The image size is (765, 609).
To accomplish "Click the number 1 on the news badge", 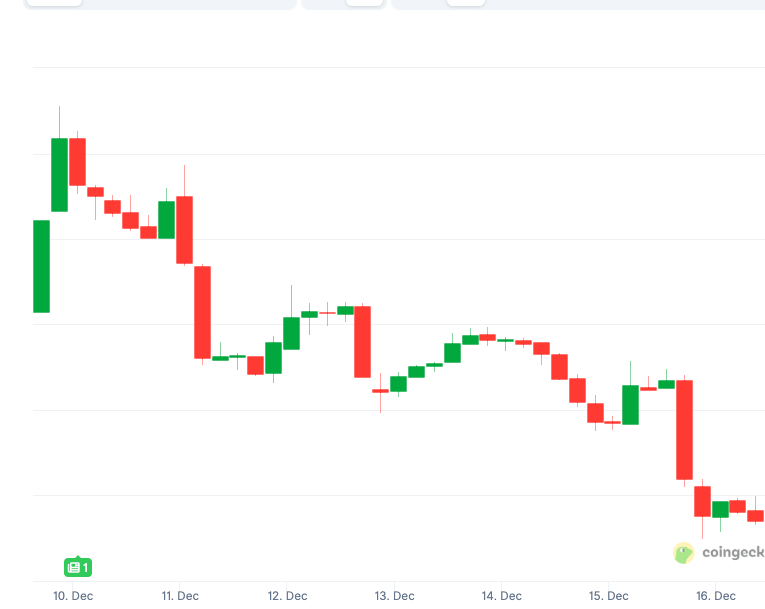I will (x=86, y=568).
